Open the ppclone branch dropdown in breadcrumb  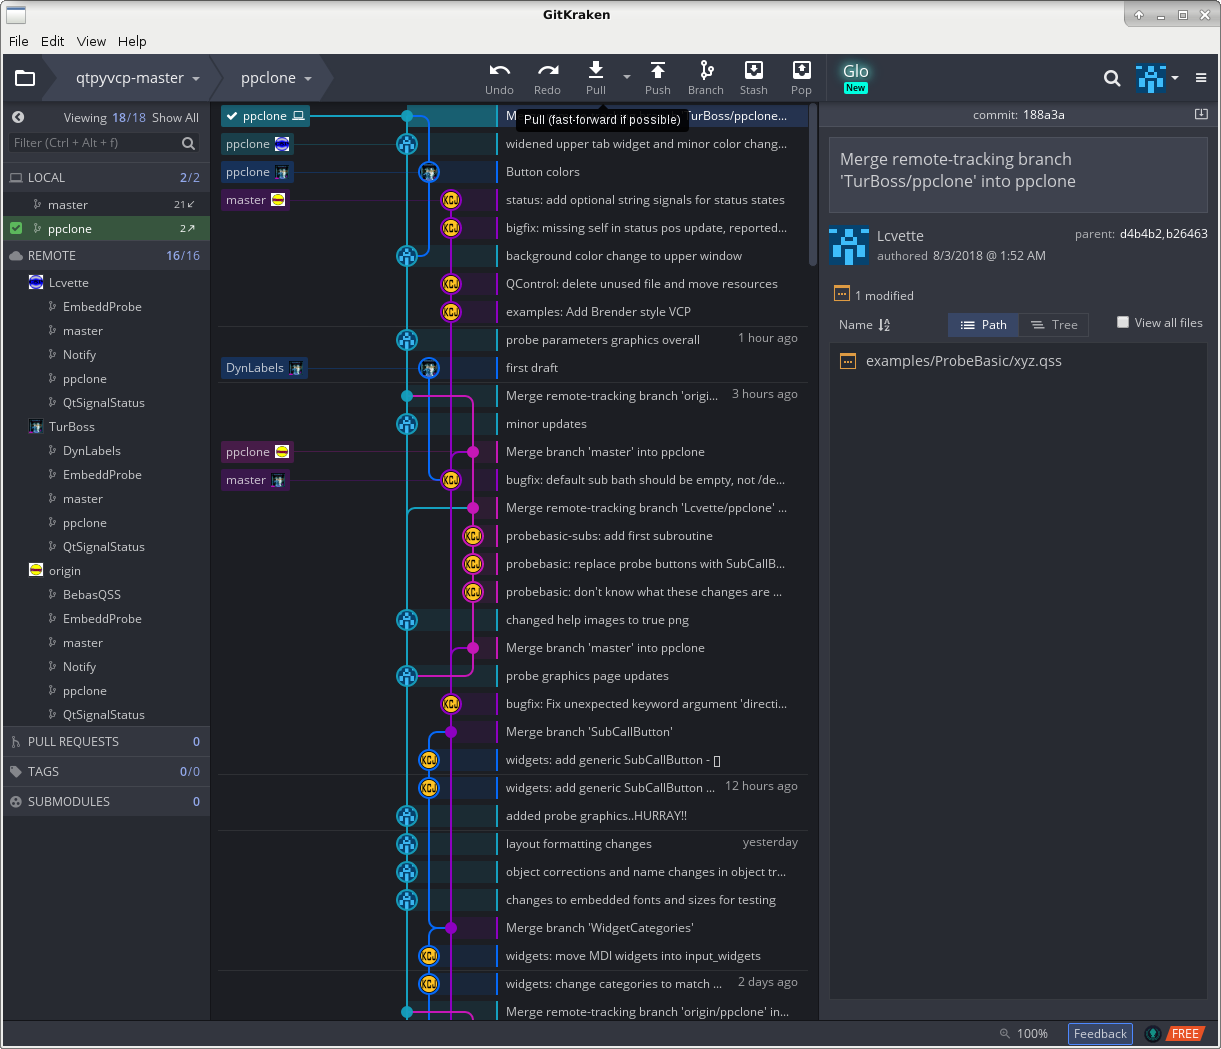click(x=276, y=78)
